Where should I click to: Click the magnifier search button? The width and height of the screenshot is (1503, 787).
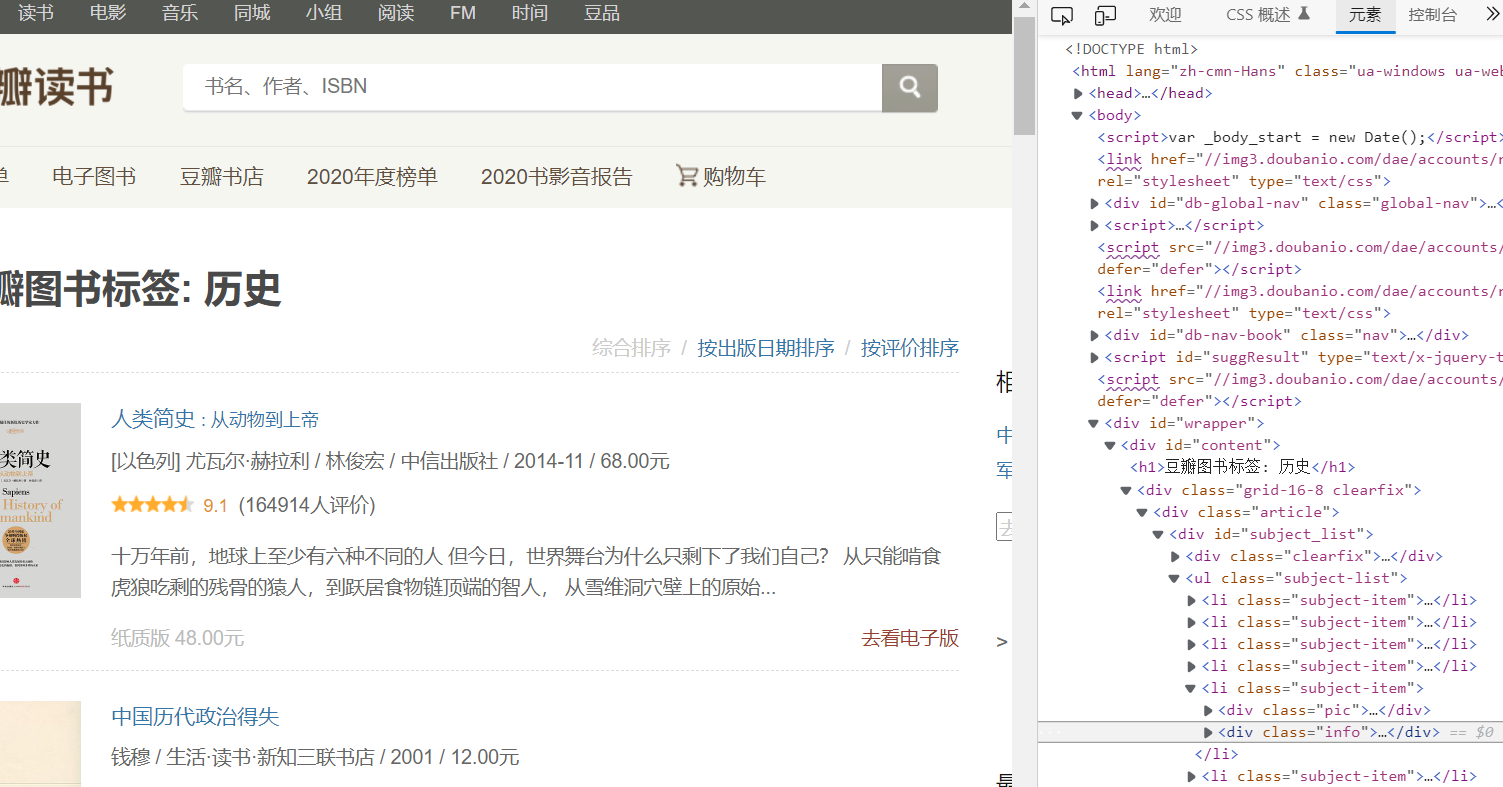[910, 88]
